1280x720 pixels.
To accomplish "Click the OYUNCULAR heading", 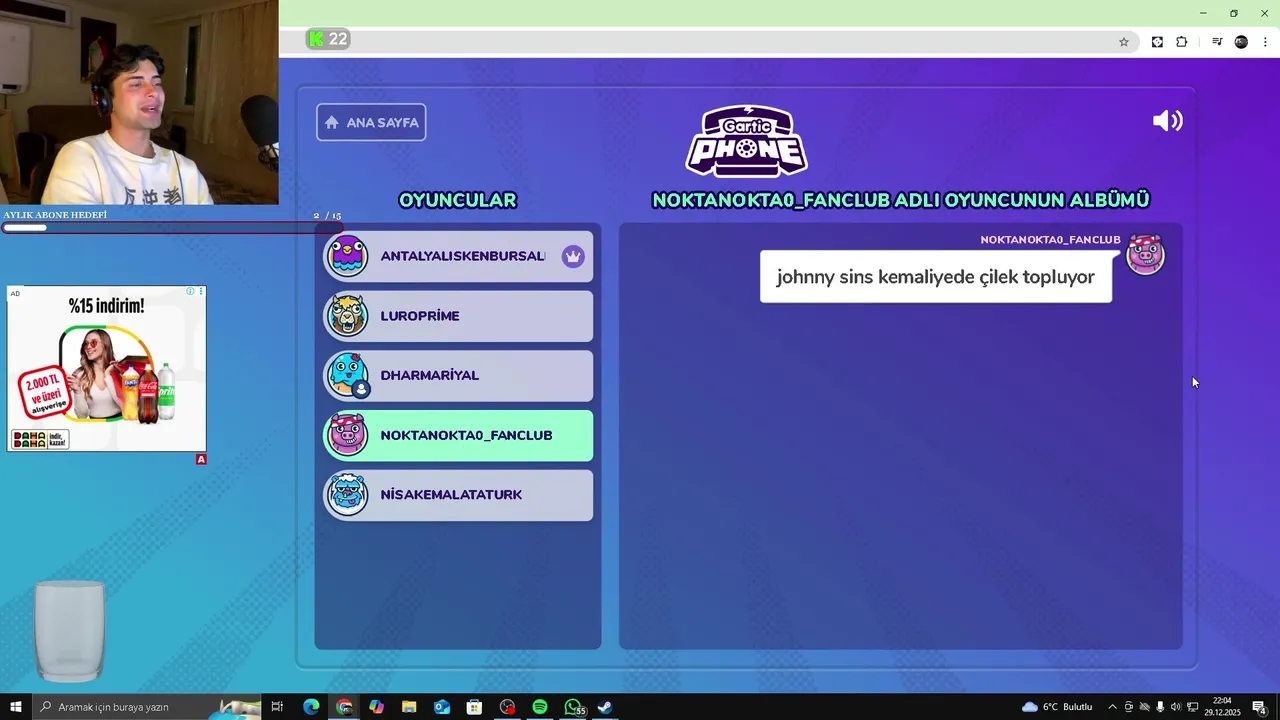I will click(458, 200).
